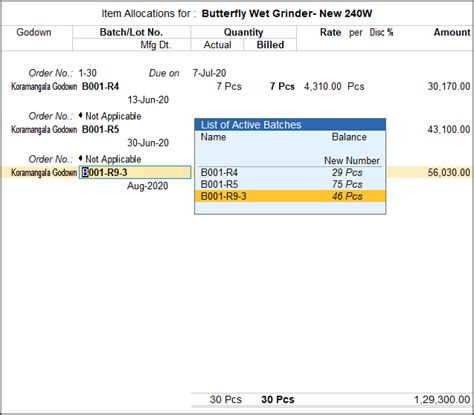Screen dimensions: 474x415
Task: Click the Disc % column header
Action: 381,32
